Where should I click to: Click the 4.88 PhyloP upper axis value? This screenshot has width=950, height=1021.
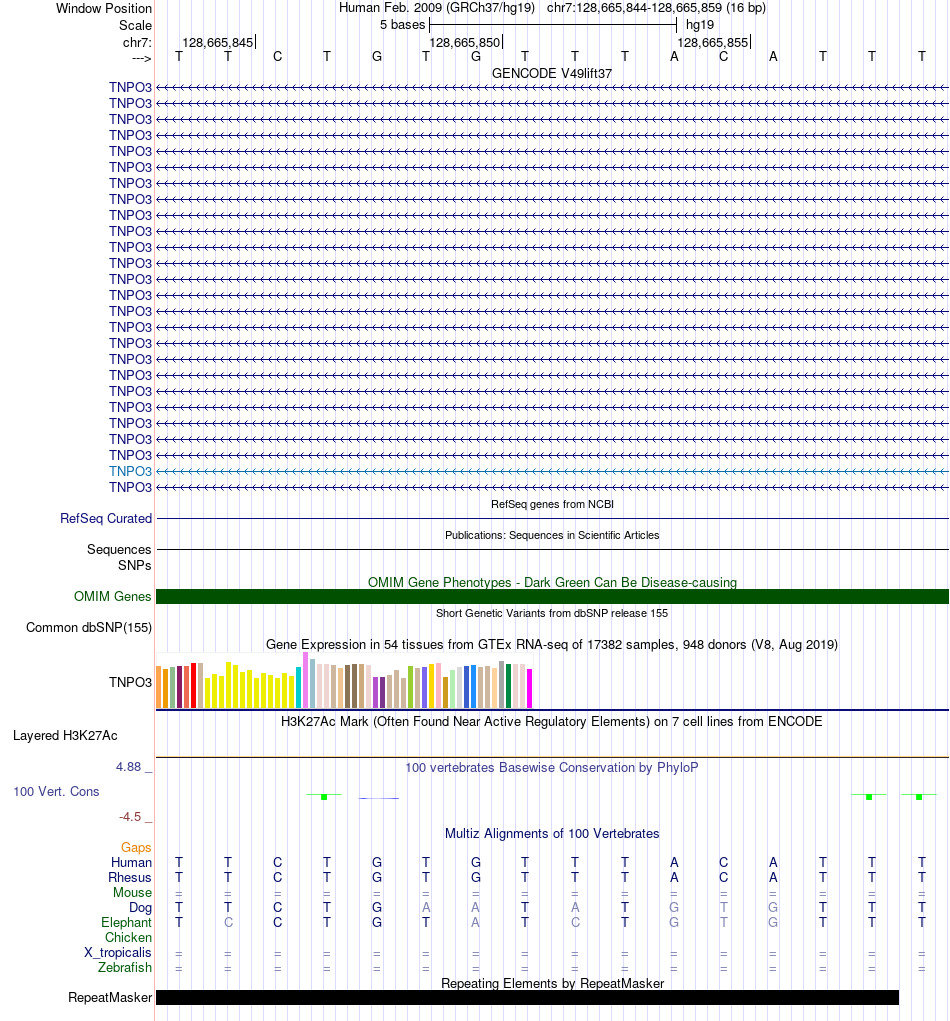click(x=129, y=766)
